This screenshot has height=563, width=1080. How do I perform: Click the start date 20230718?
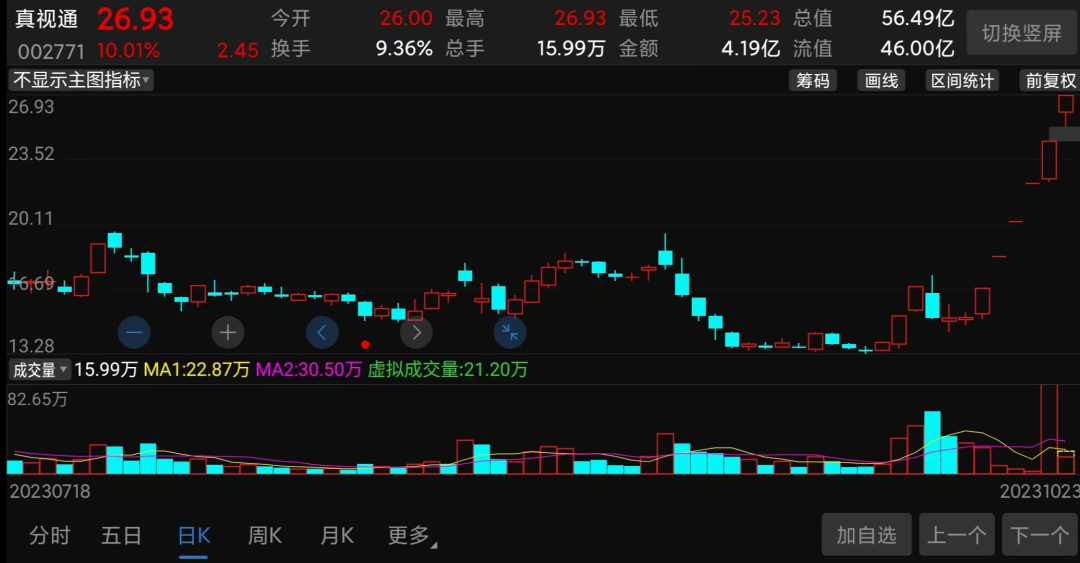click(x=50, y=491)
